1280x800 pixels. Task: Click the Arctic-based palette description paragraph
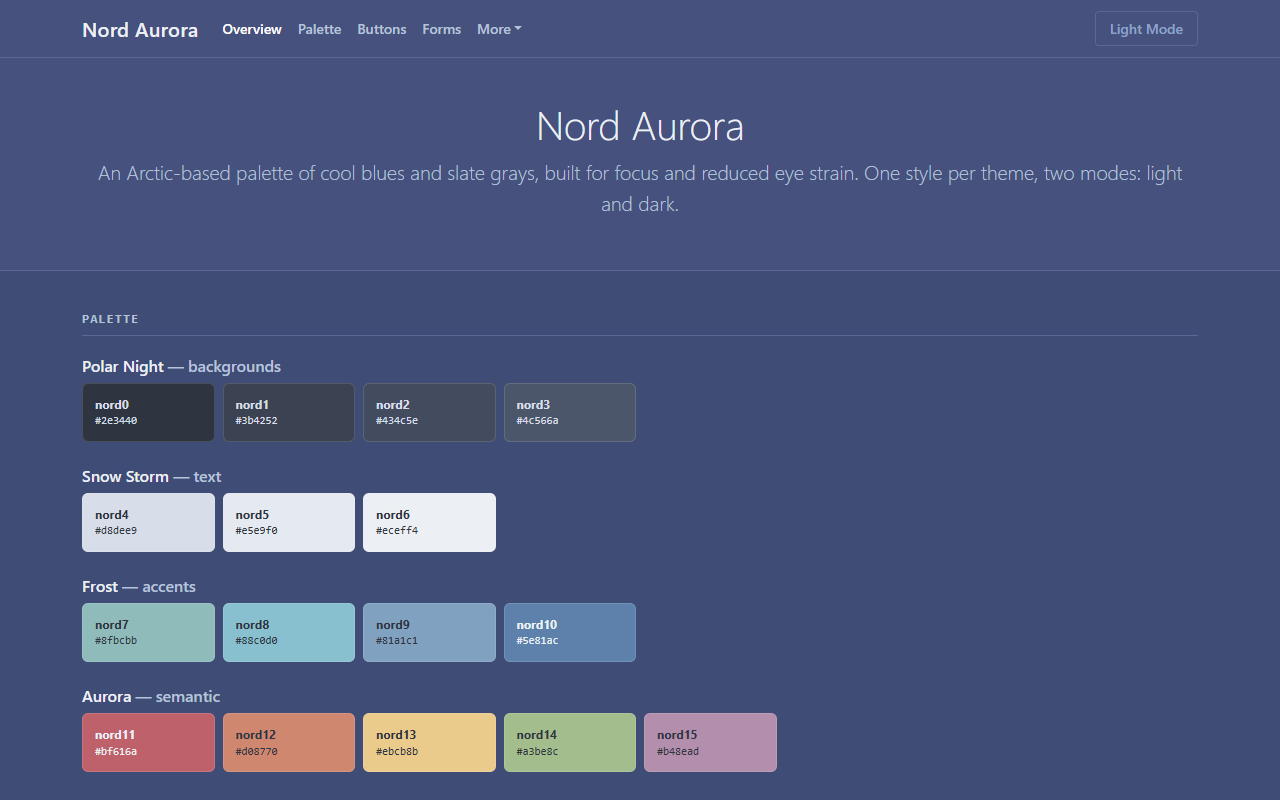pyautogui.click(x=640, y=189)
